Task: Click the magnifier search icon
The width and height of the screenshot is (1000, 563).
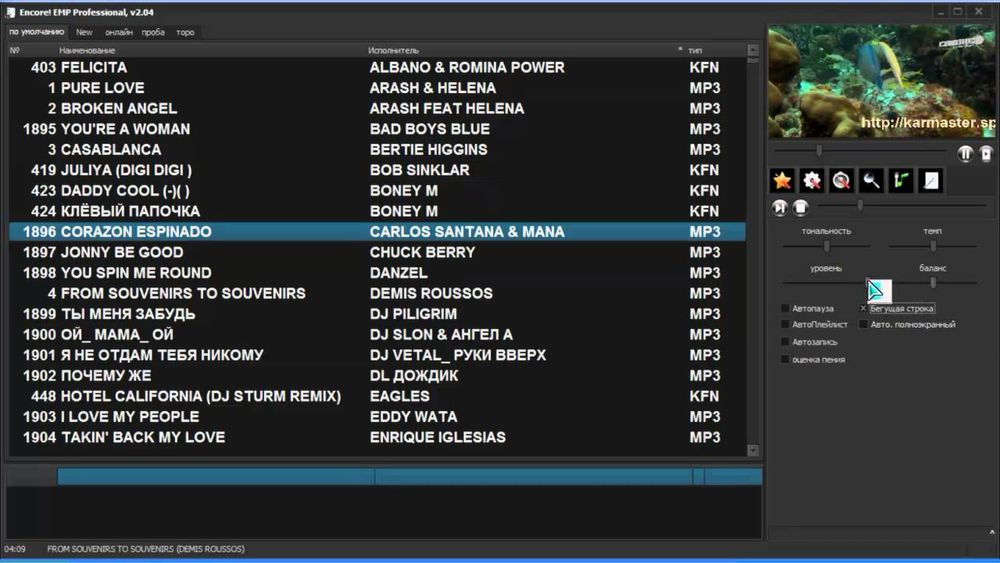Action: coord(871,180)
